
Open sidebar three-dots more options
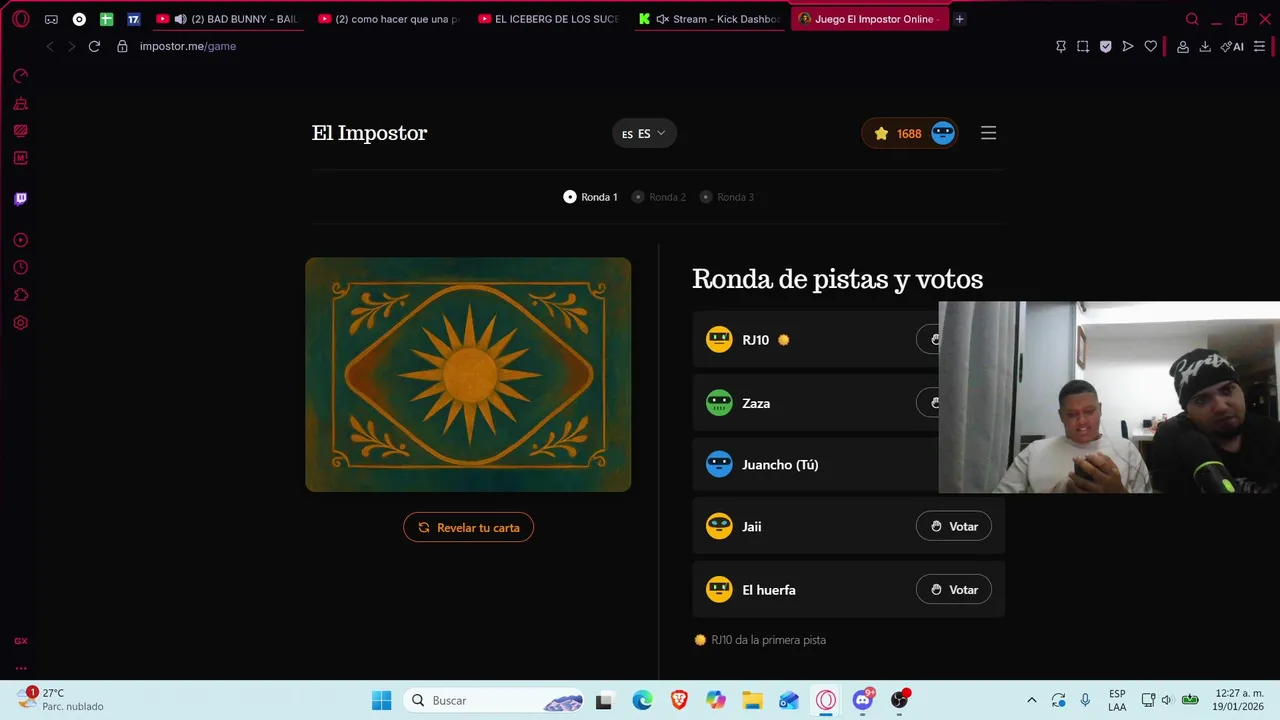click(x=20, y=668)
